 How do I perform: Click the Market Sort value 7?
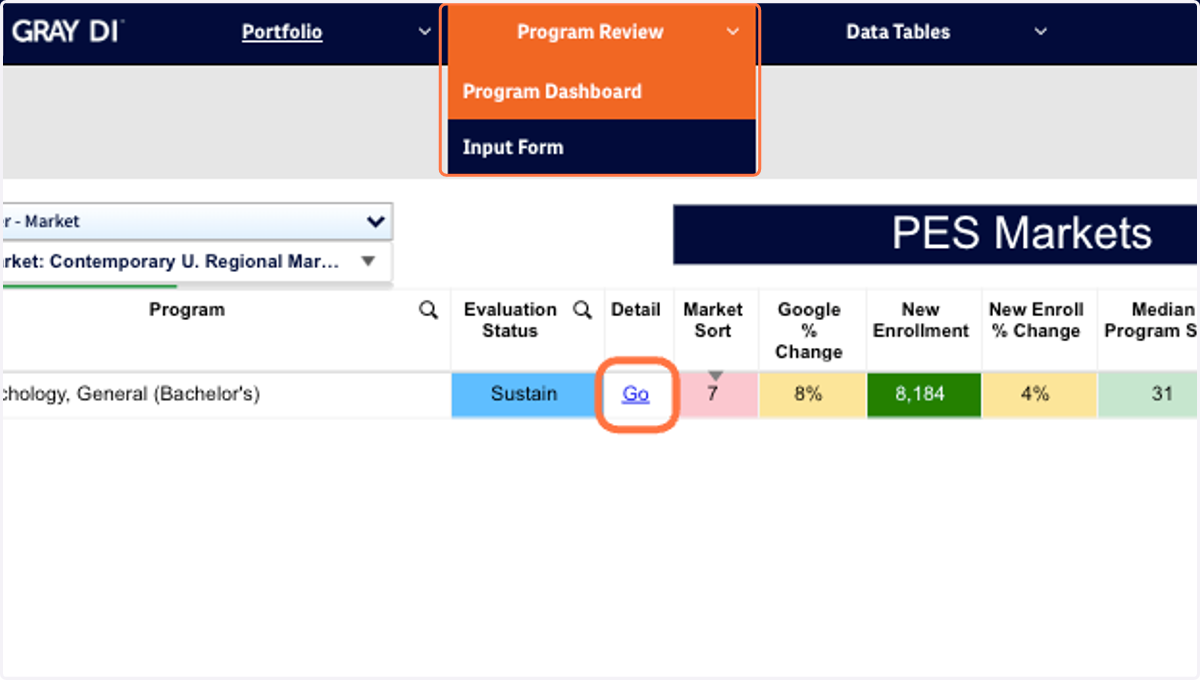click(713, 394)
